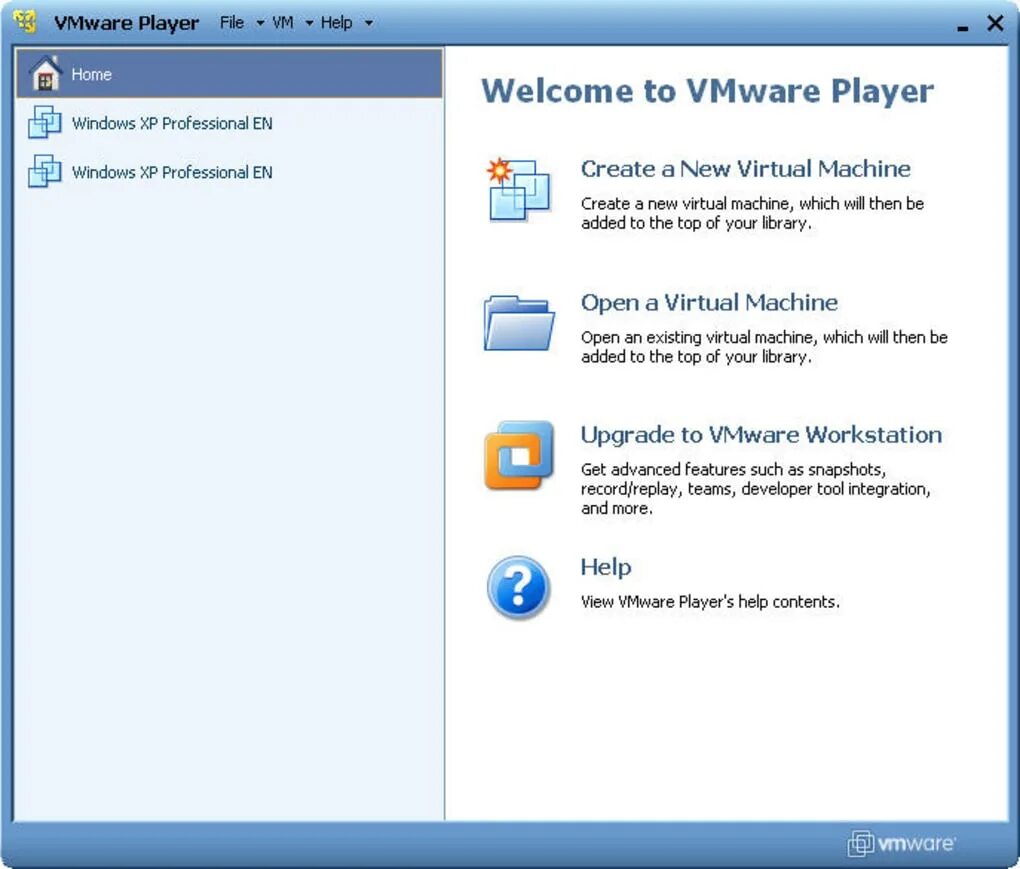Screen dimensions: 1020x869
Task: Click the Open a Virtual Machine link
Action: tap(709, 303)
